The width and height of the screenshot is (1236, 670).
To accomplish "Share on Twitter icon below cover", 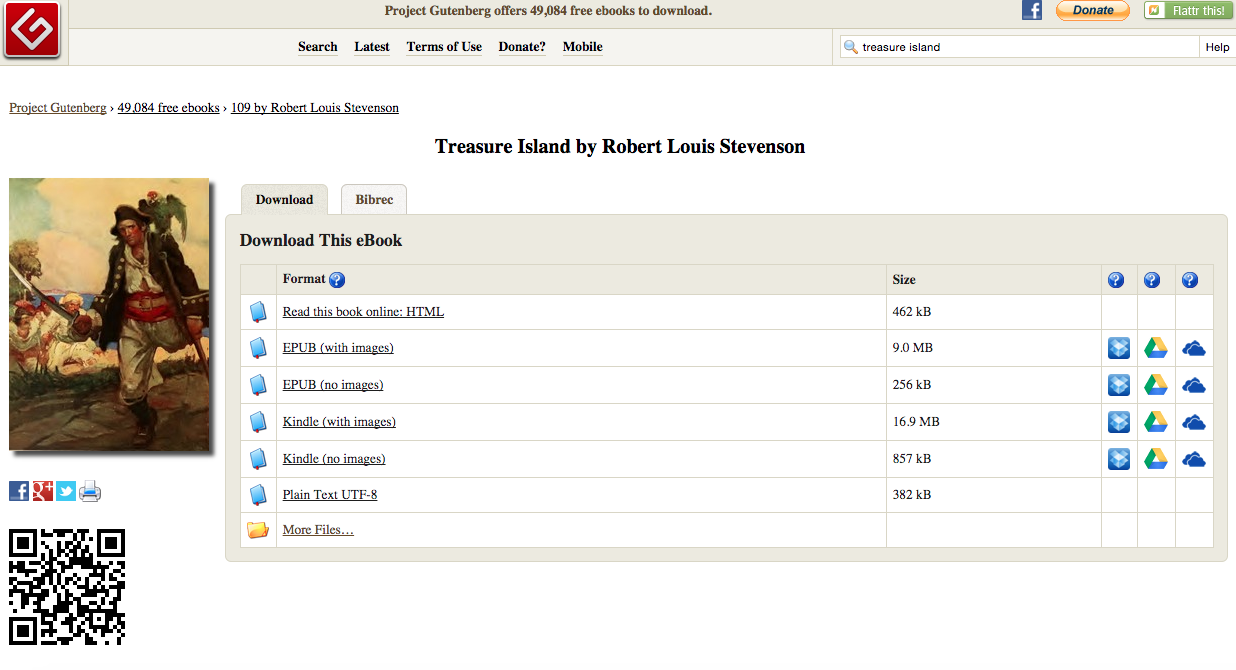I will 66,491.
